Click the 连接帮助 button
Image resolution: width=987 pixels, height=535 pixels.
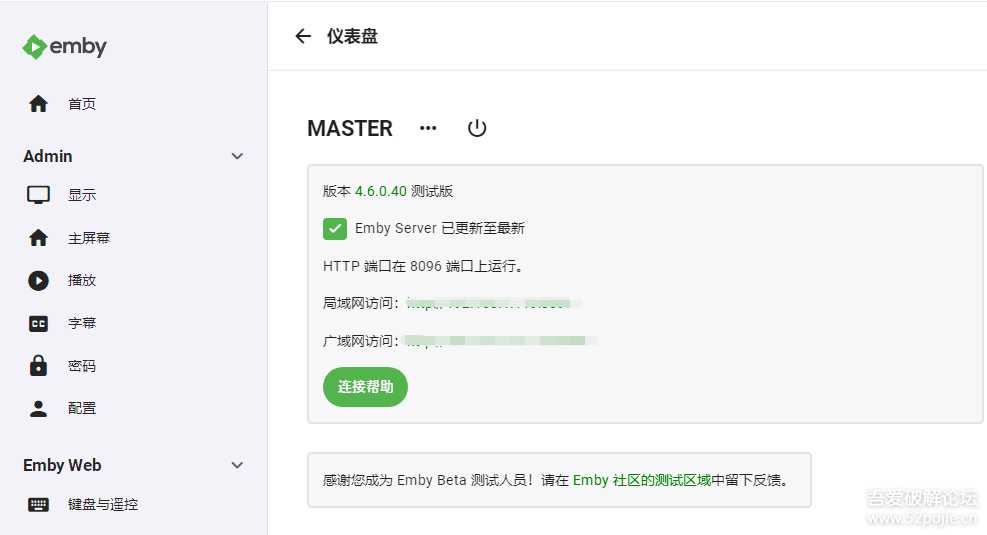(365, 387)
